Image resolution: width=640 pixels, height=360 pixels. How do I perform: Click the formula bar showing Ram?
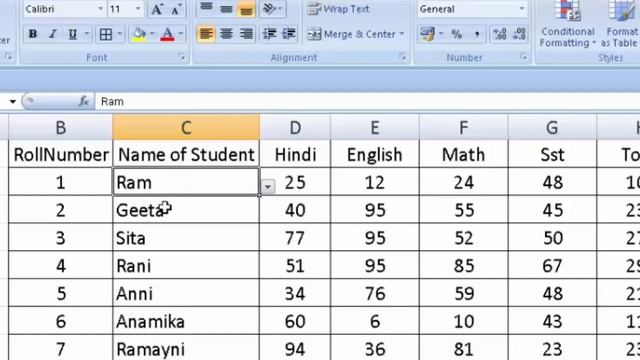click(367, 102)
